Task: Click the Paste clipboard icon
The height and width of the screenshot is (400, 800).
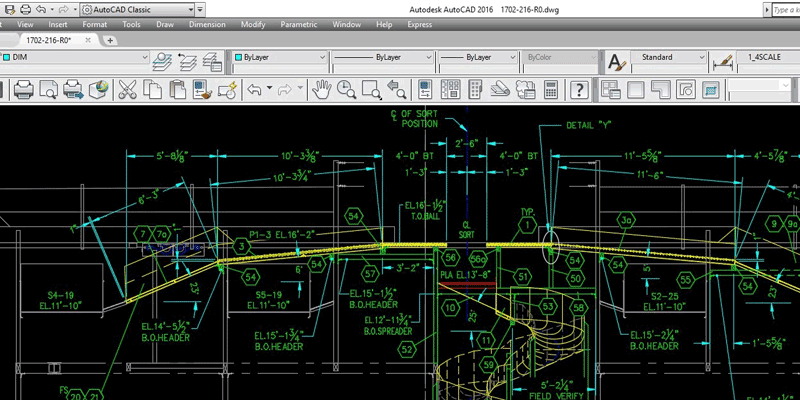Action: pos(177,90)
